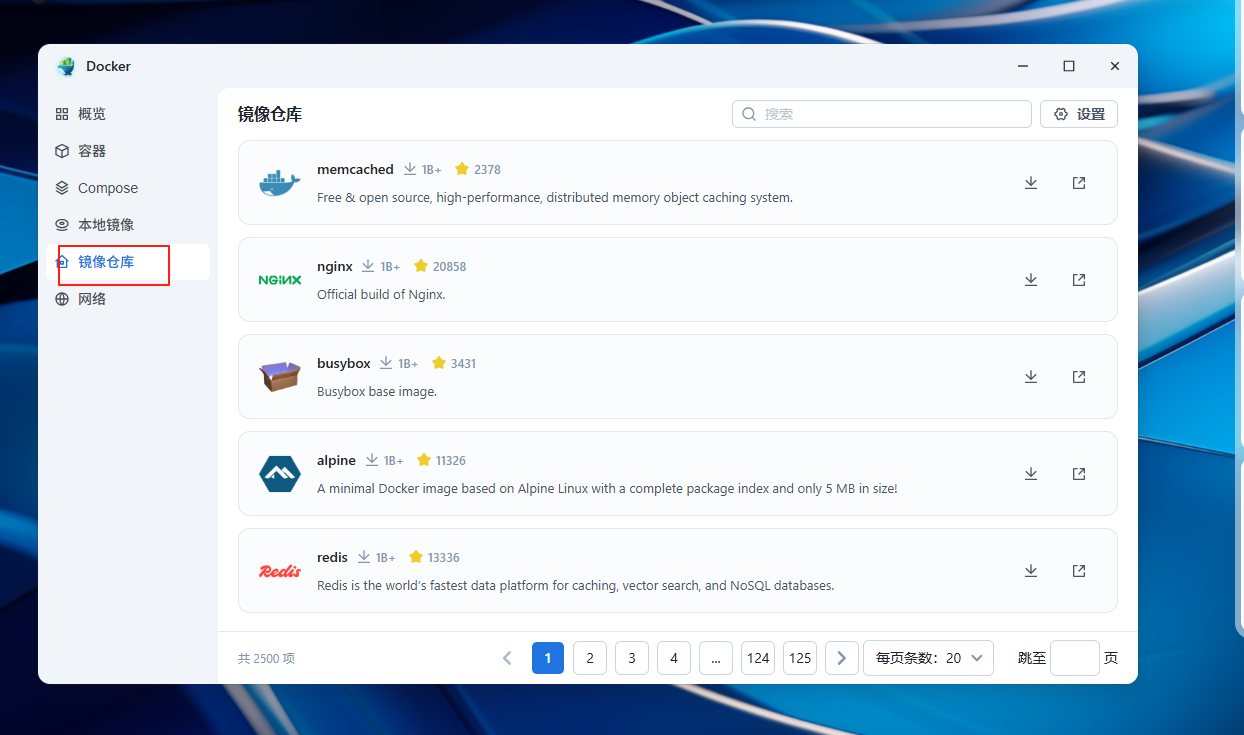Download the nginx image

1031,280
